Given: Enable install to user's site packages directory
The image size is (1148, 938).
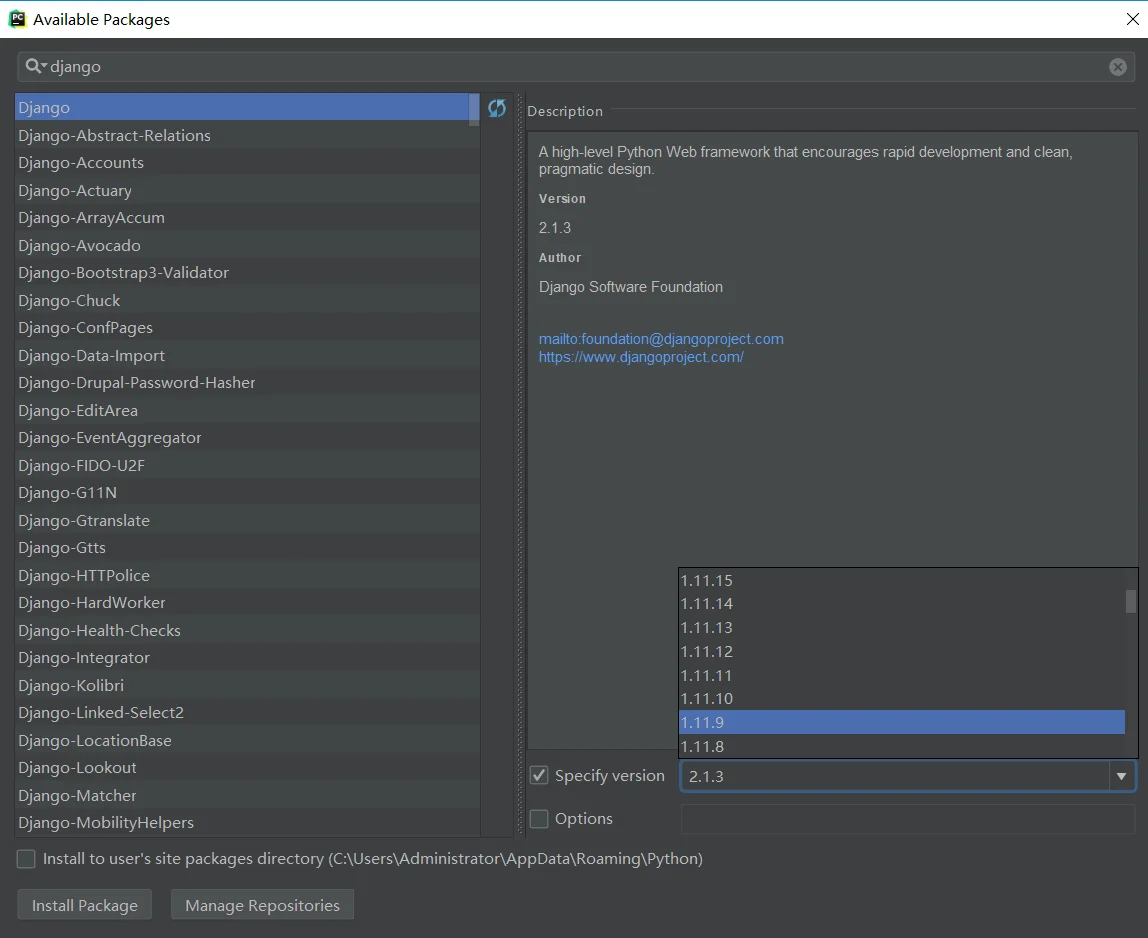Looking at the screenshot, I should (x=26, y=859).
